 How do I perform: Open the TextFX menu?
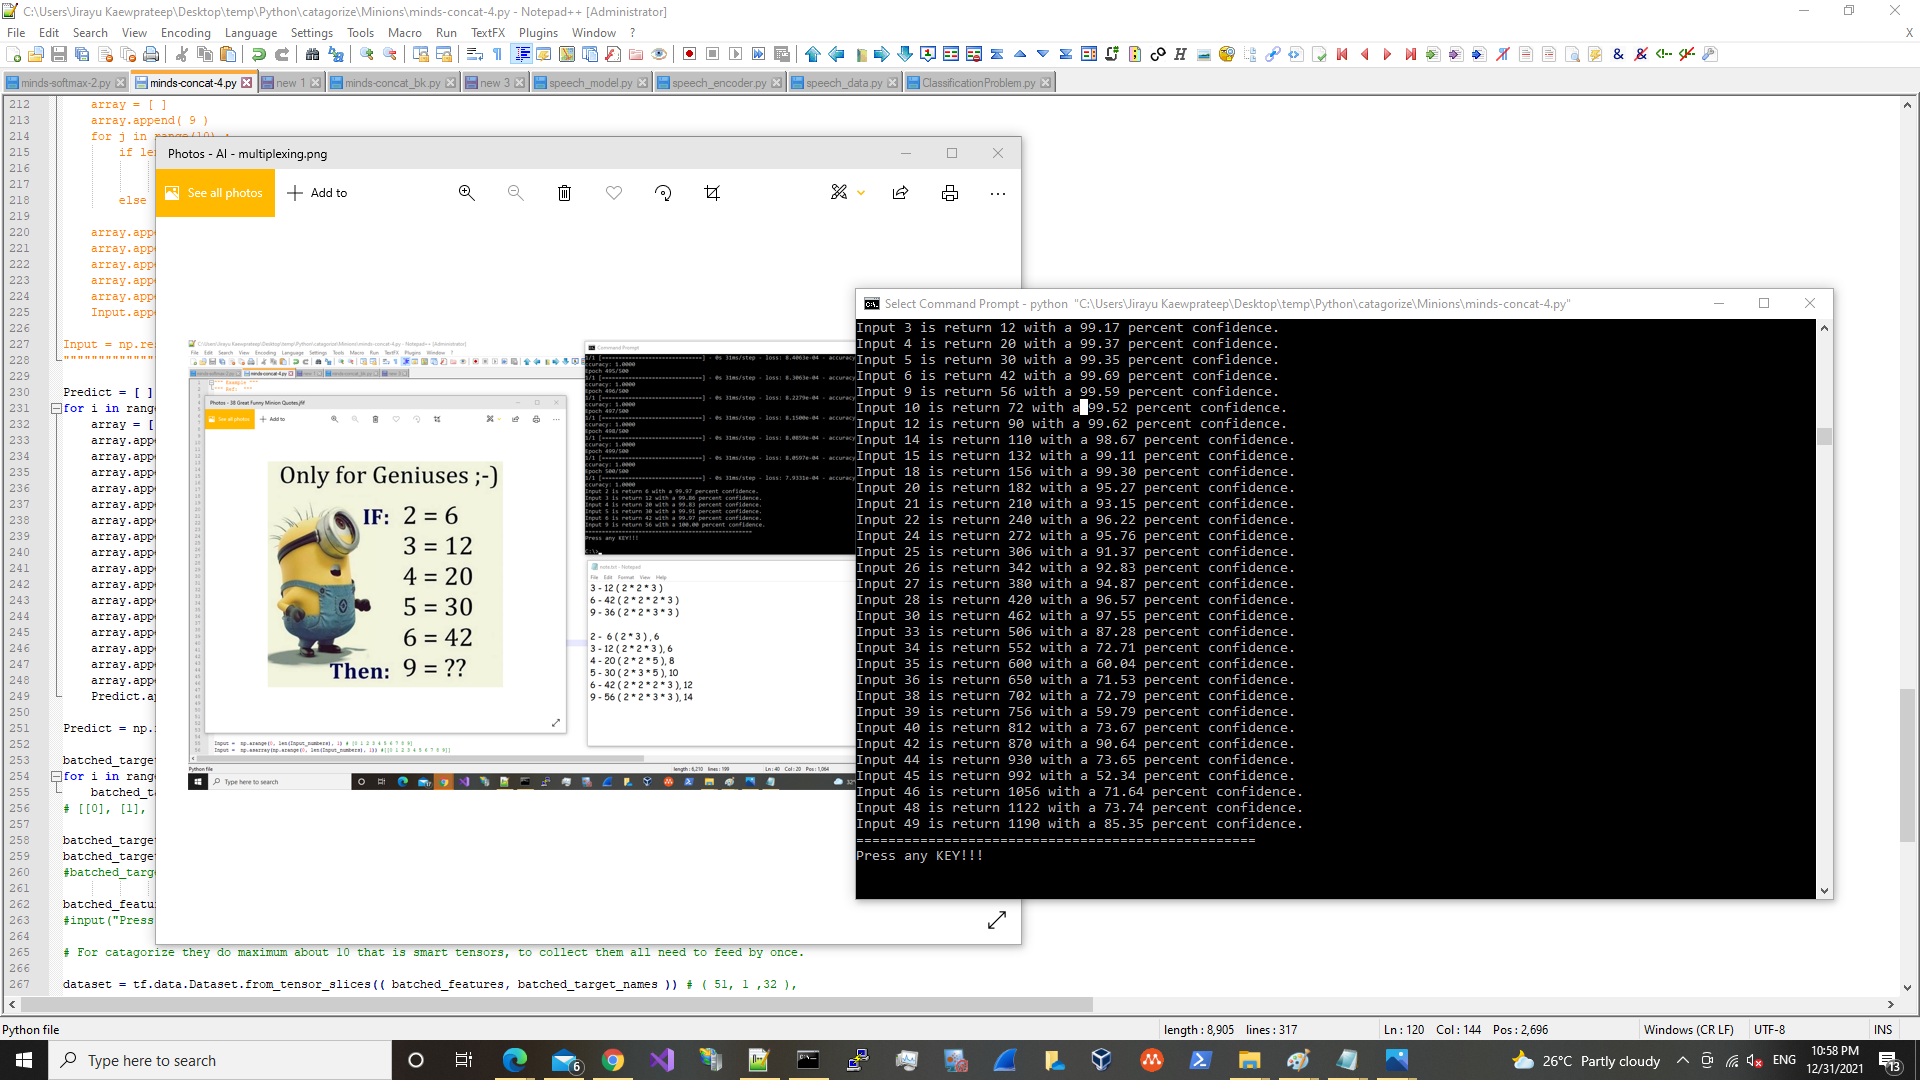[x=488, y=32]
